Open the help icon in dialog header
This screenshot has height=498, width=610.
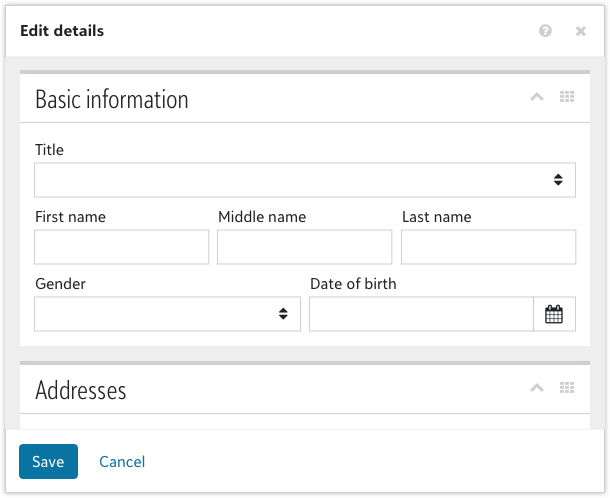click(x=545, y=31)
